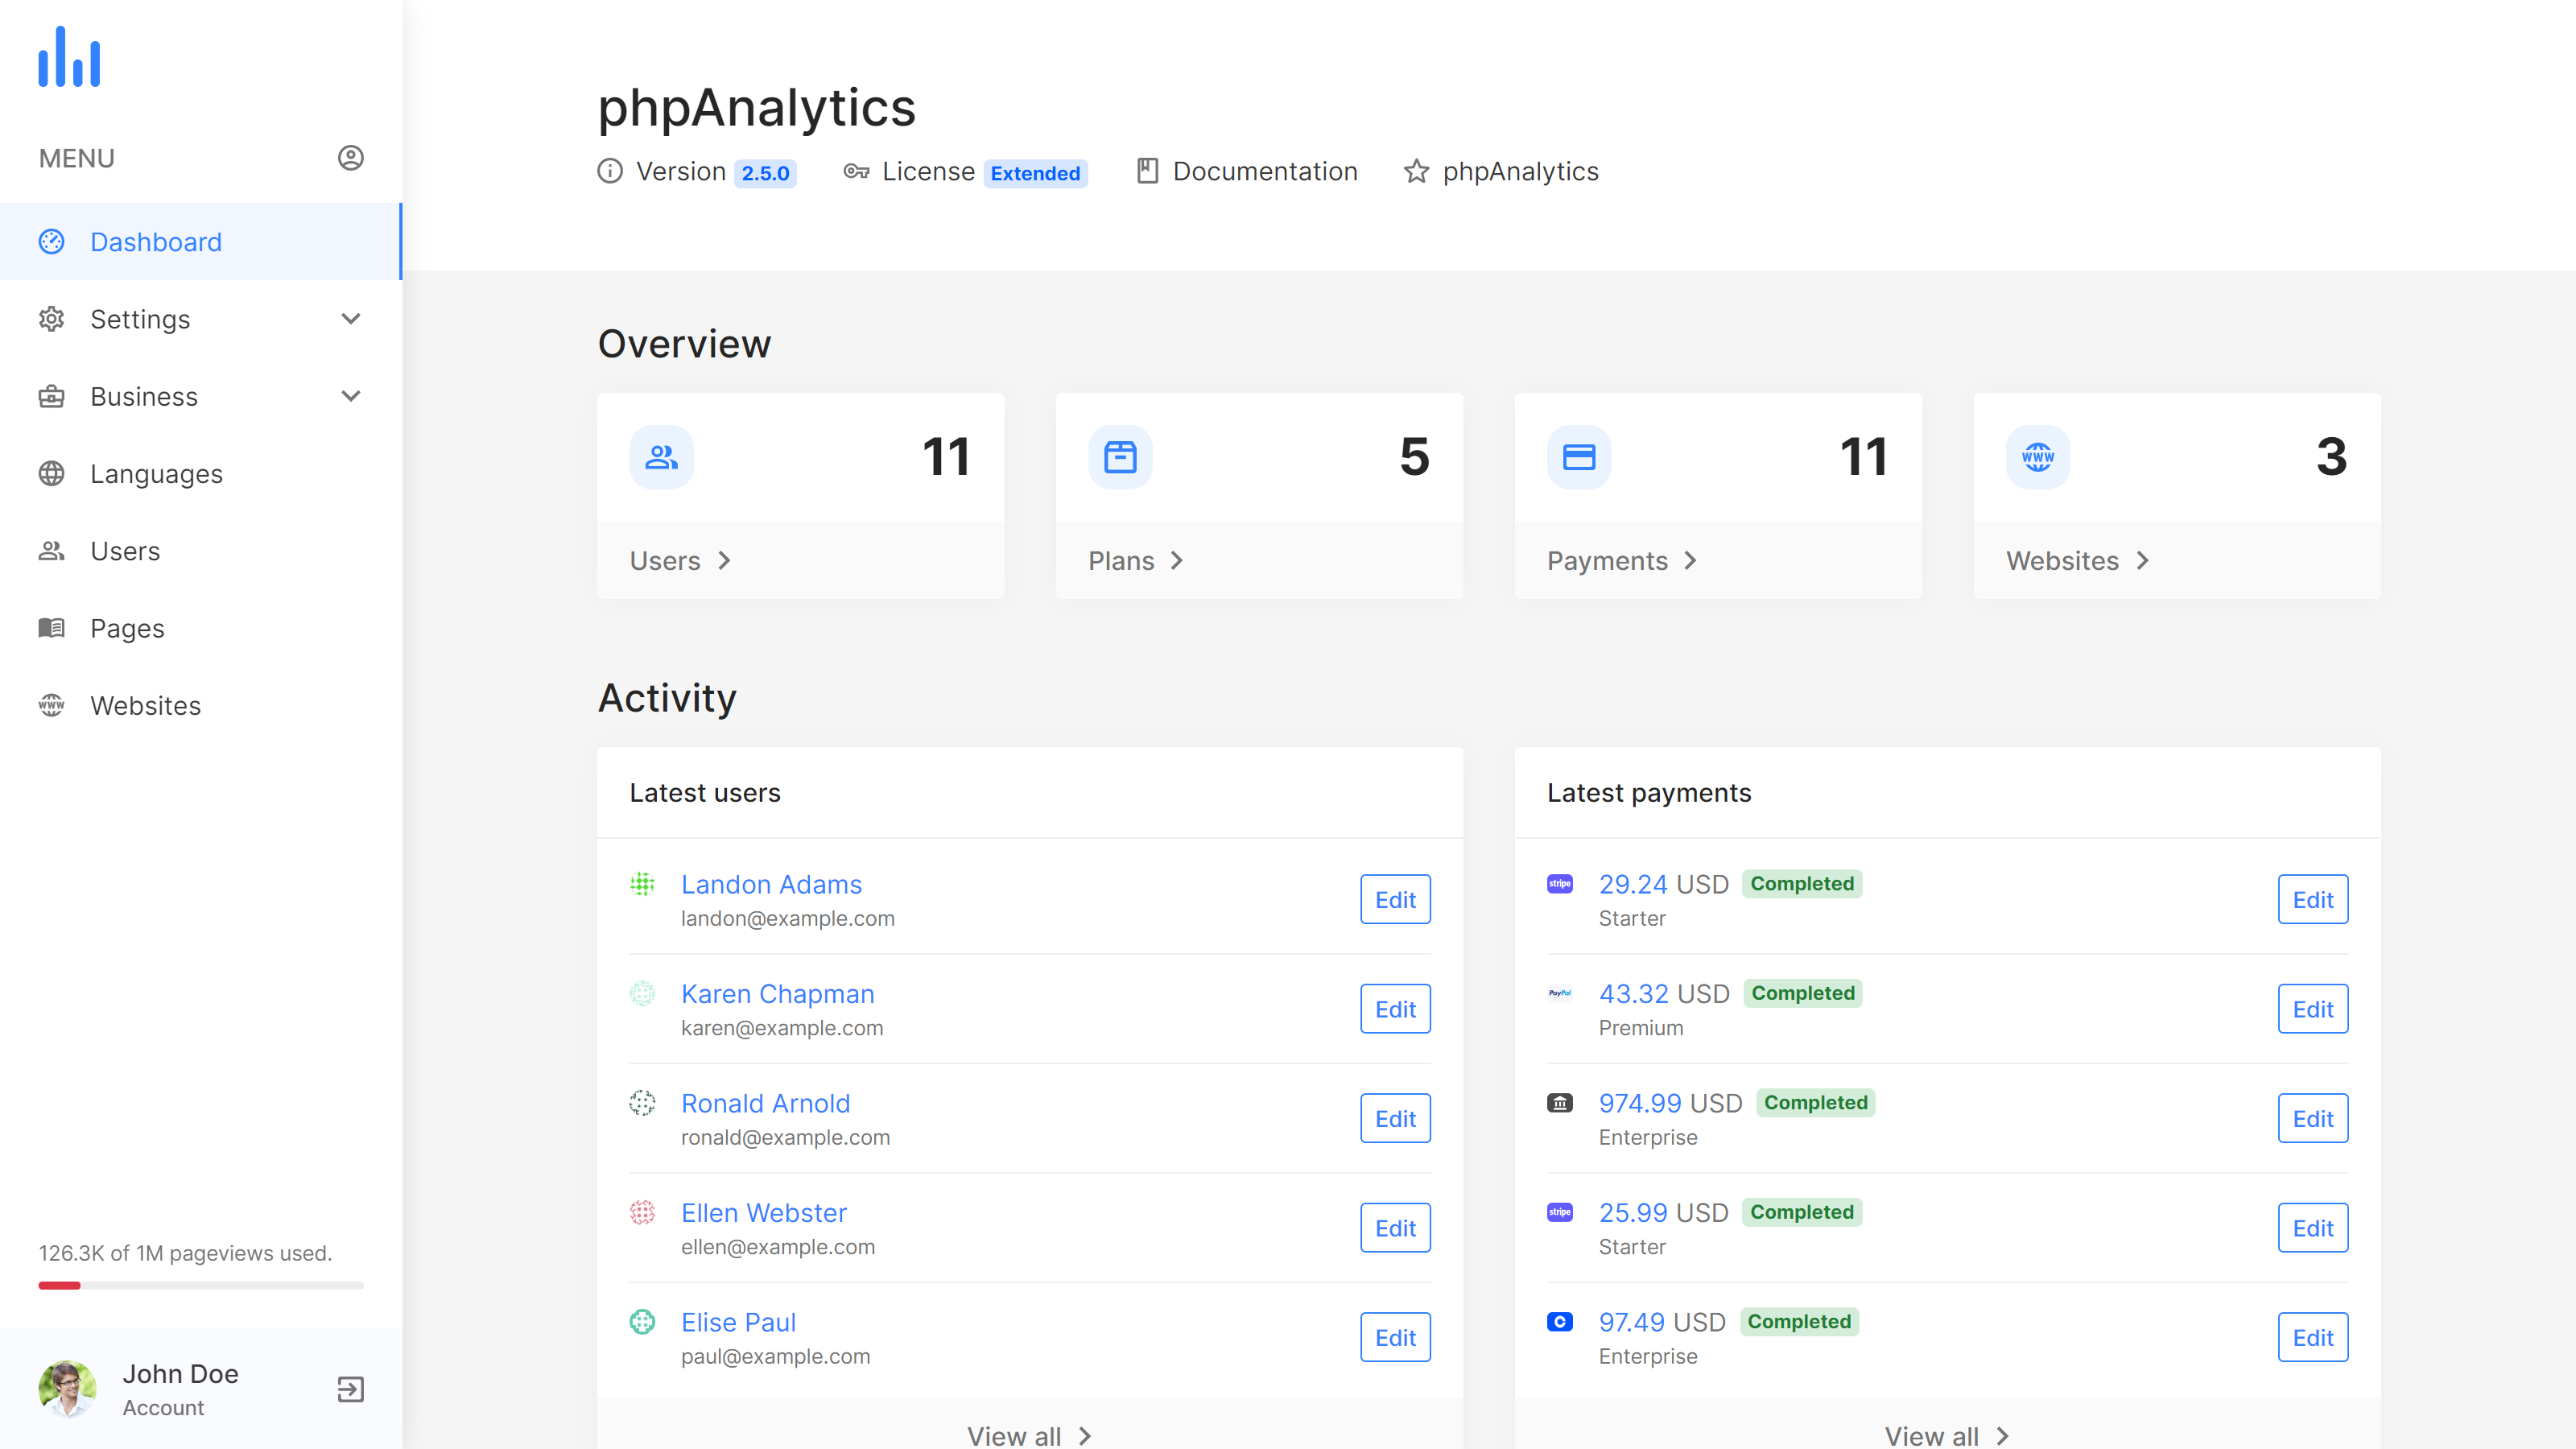Select the Dashboard speedometer icon
This screenshot has height=1449, width=2576.
(51, 241)
